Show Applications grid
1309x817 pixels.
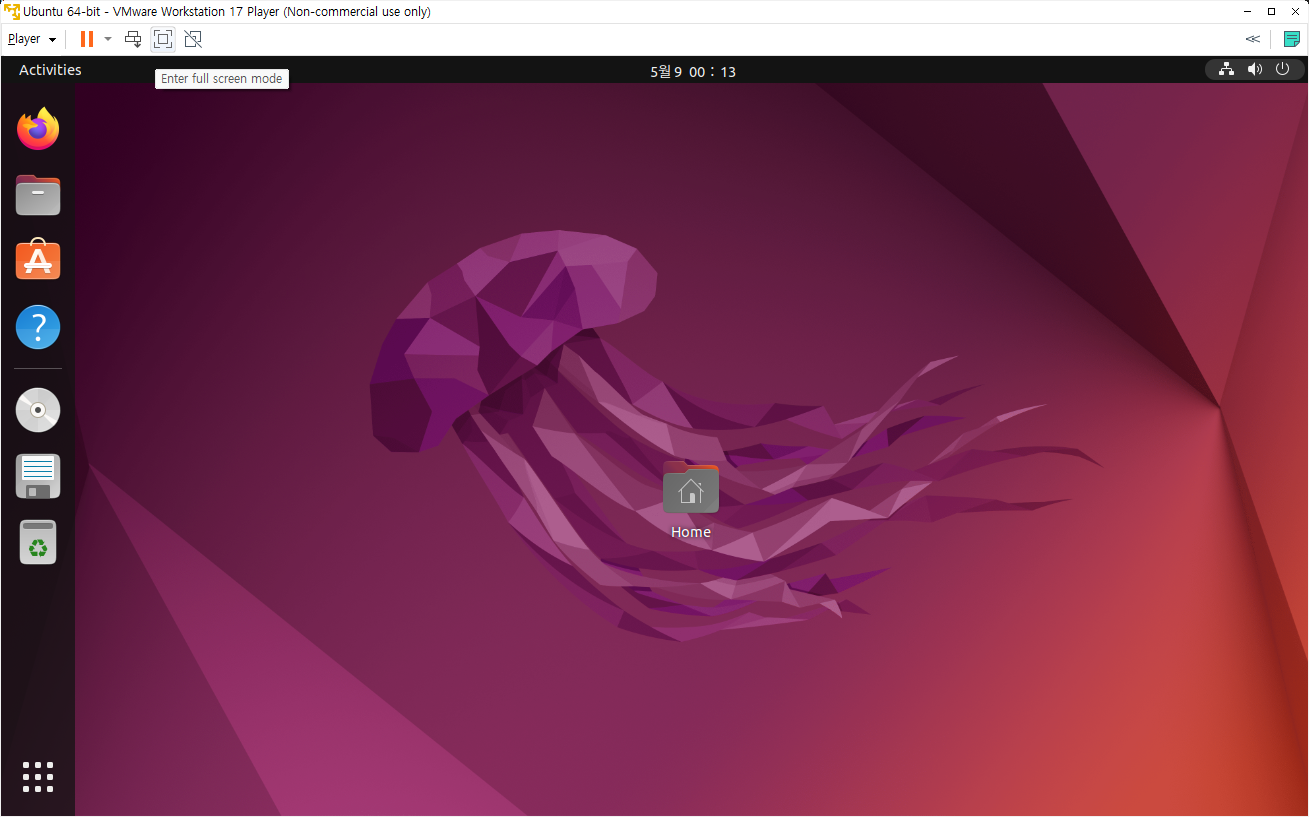[38, 777]
